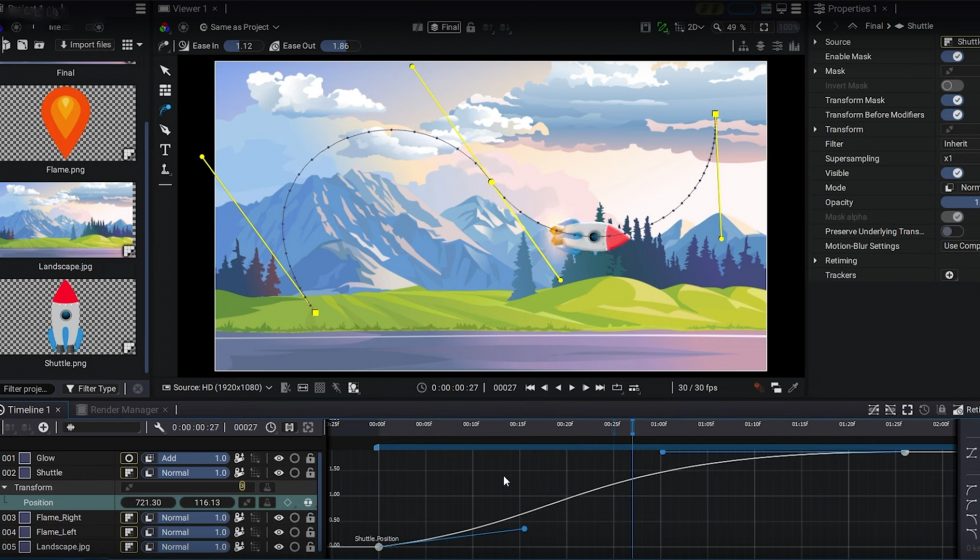Expand the Source property

(815, 42)
